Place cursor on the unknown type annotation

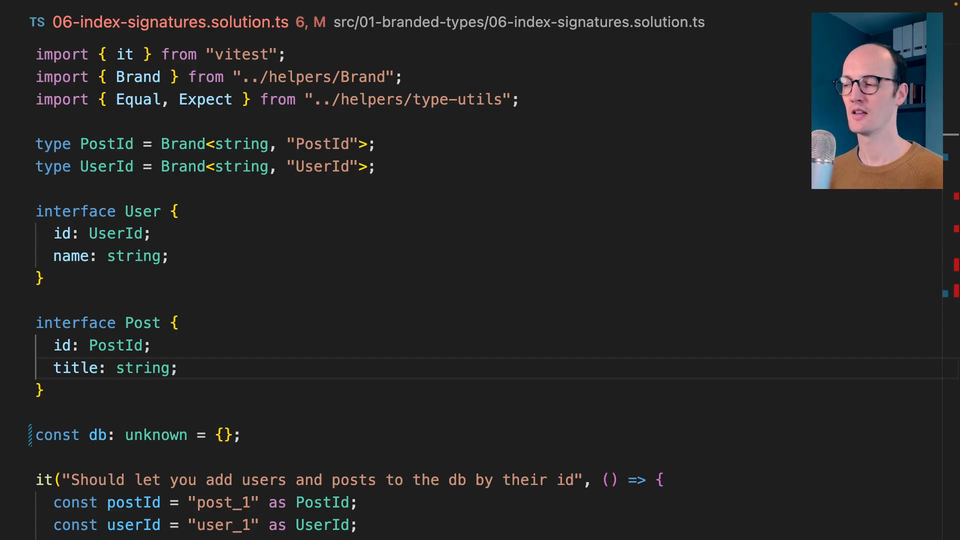(x=156, y=435)
